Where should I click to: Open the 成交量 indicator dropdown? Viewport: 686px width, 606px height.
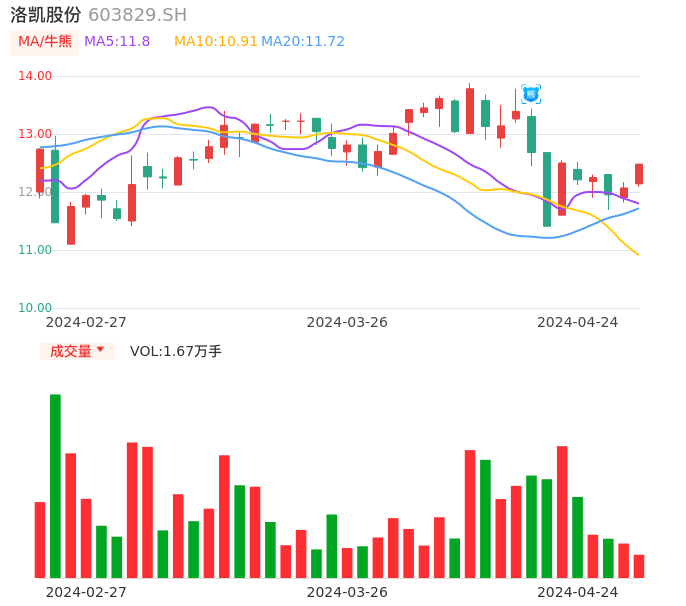point(77,351)
